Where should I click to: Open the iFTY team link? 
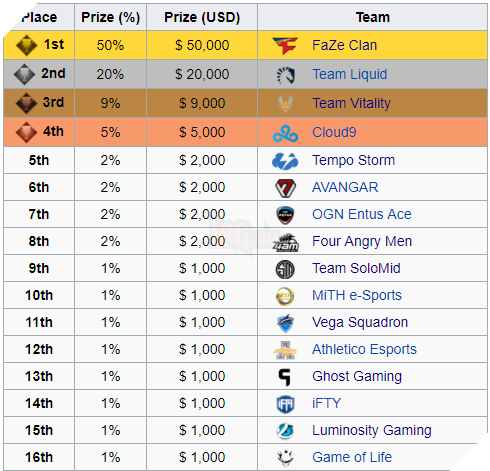[327, 403]
